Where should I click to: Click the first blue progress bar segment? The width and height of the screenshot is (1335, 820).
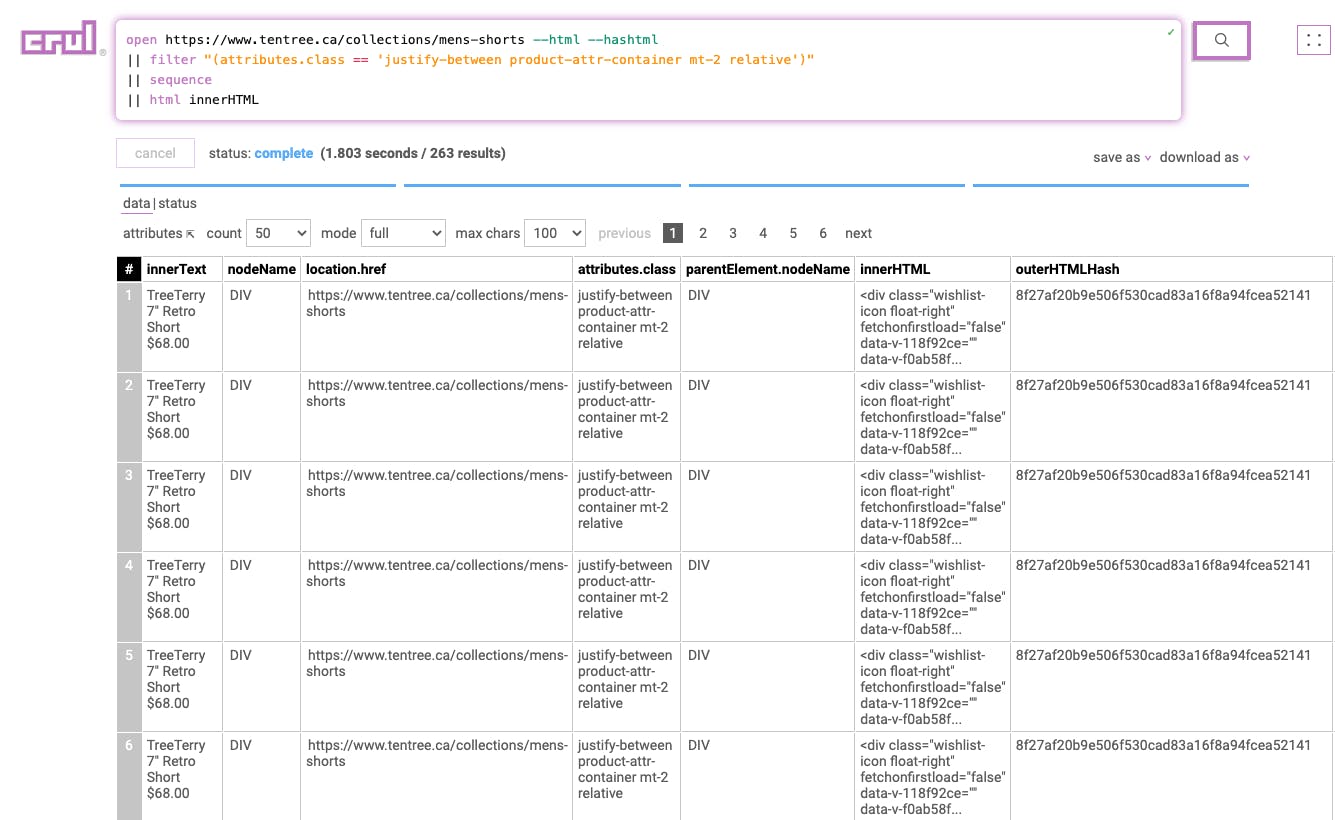point(258,185)
